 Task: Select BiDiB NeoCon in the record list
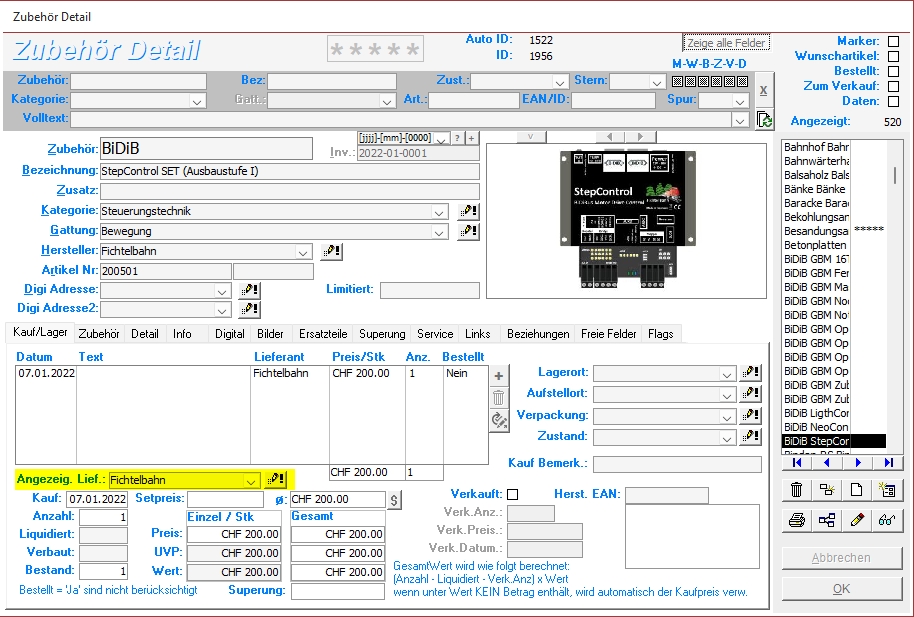click(x=816, y=427)
